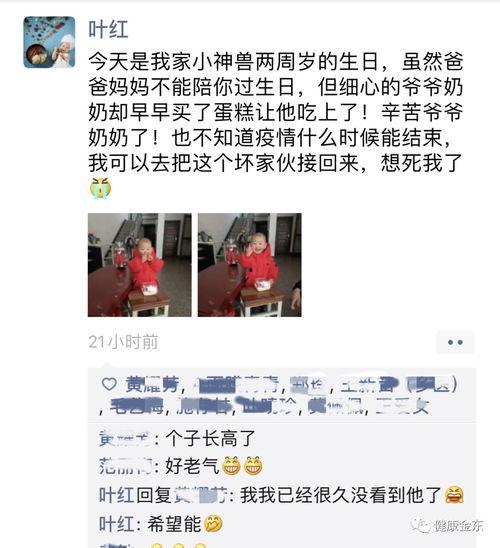Open the two-dot like/comment menu button
The height and width of the screenshot is (548, 500).
(455, 342)
